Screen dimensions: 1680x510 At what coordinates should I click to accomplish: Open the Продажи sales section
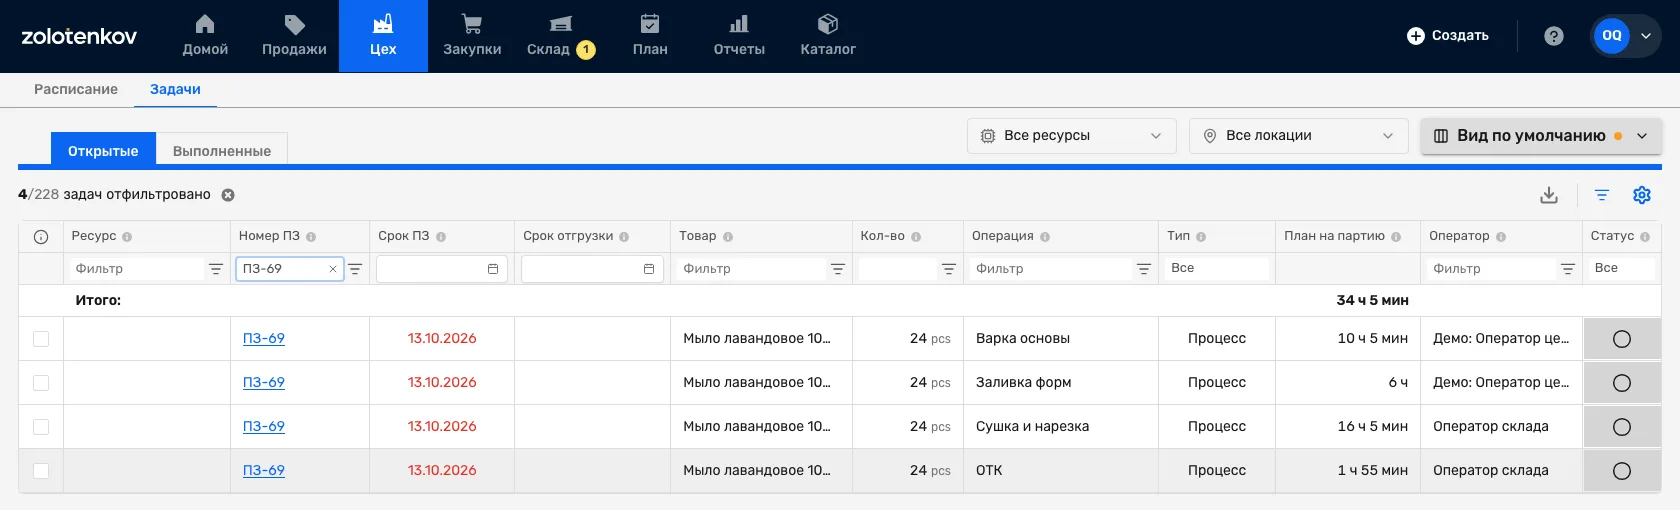click(294, 36)
